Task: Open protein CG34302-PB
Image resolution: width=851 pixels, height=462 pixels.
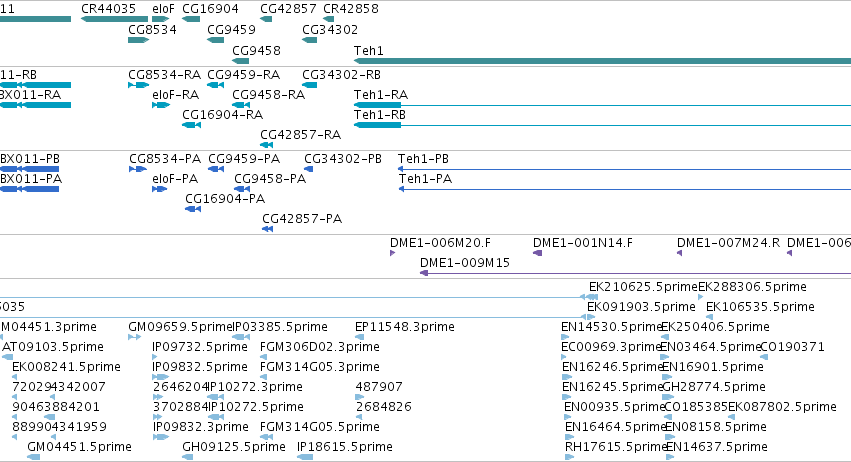Action: [343, 159]
